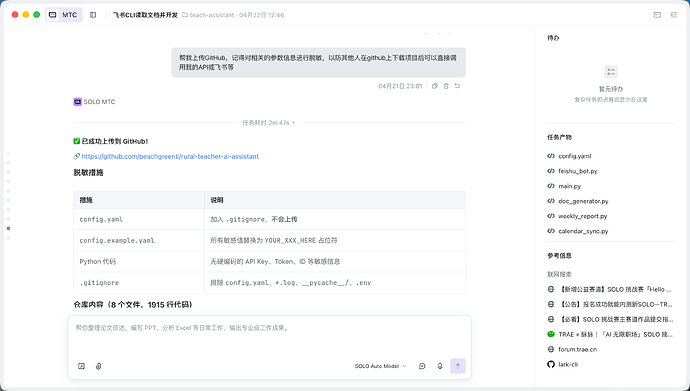Click the globe icon beside forum.trae.cn

pos(551,349)
